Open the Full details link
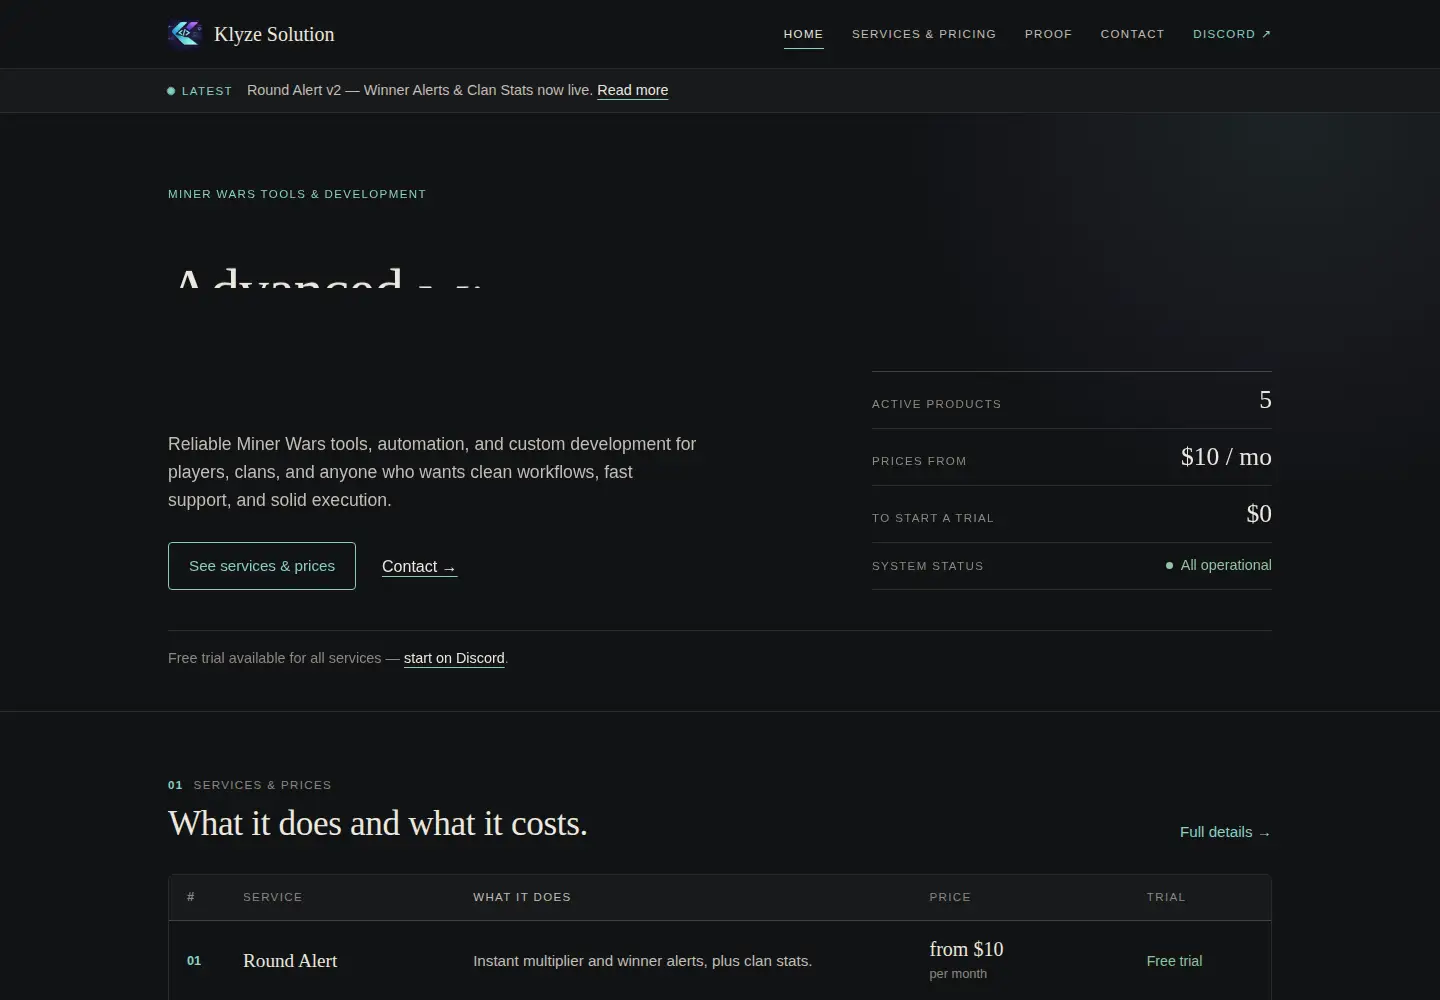Screen dimensions: 1440x1000 coord(1225,832)
